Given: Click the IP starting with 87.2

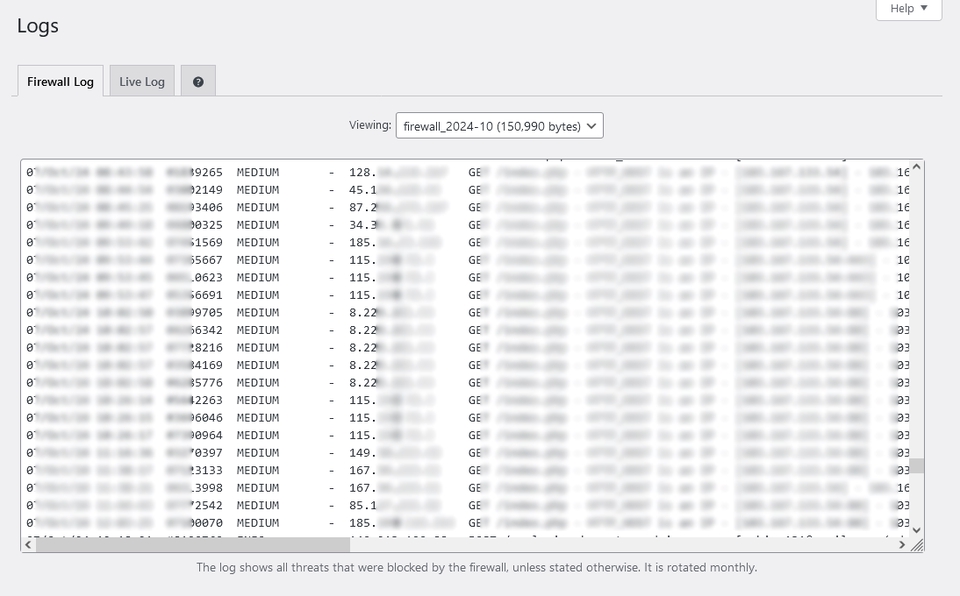Looking at the screenshot, I should [399, 208].
